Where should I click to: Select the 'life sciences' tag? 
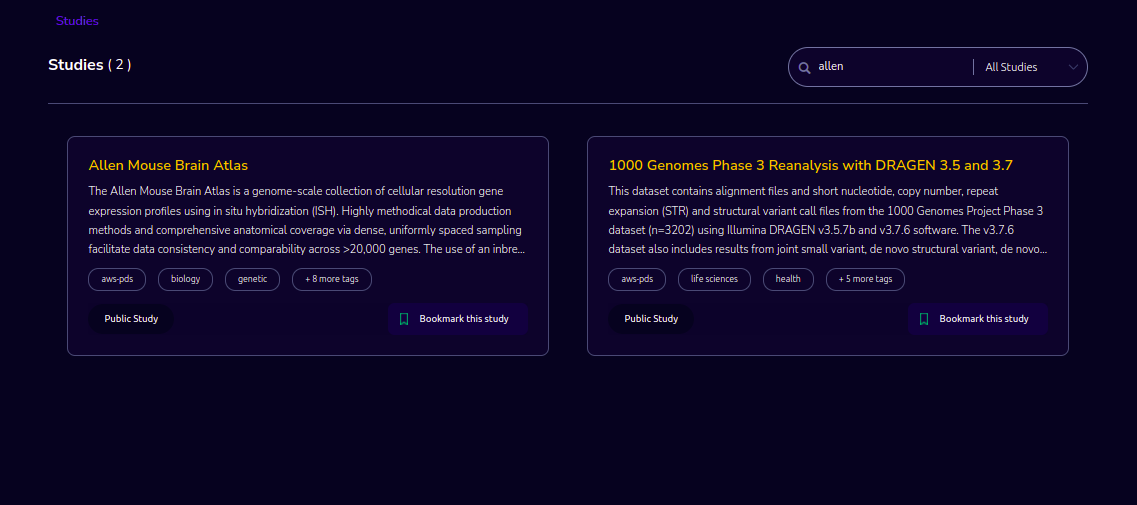click(x=714, y=279)
